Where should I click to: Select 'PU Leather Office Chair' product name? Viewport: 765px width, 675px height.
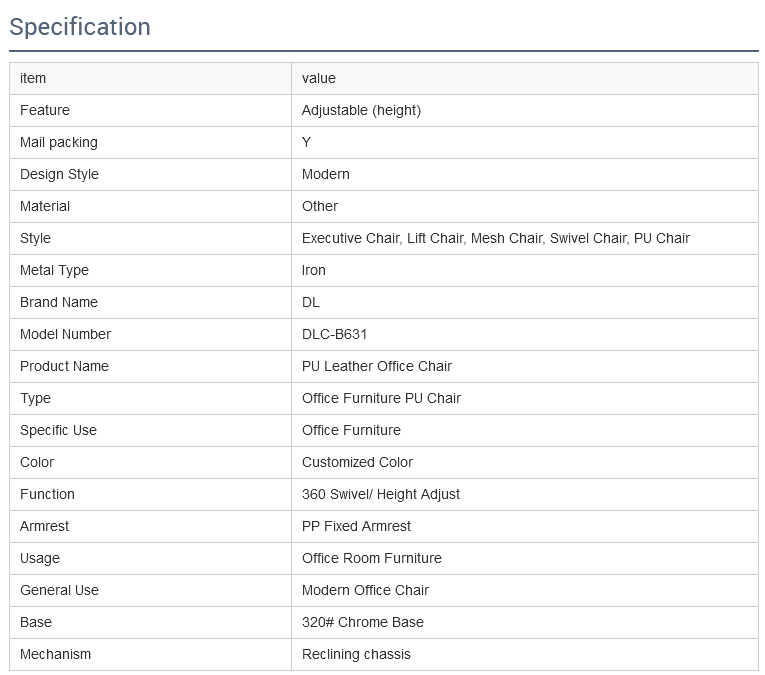[377, 366]
